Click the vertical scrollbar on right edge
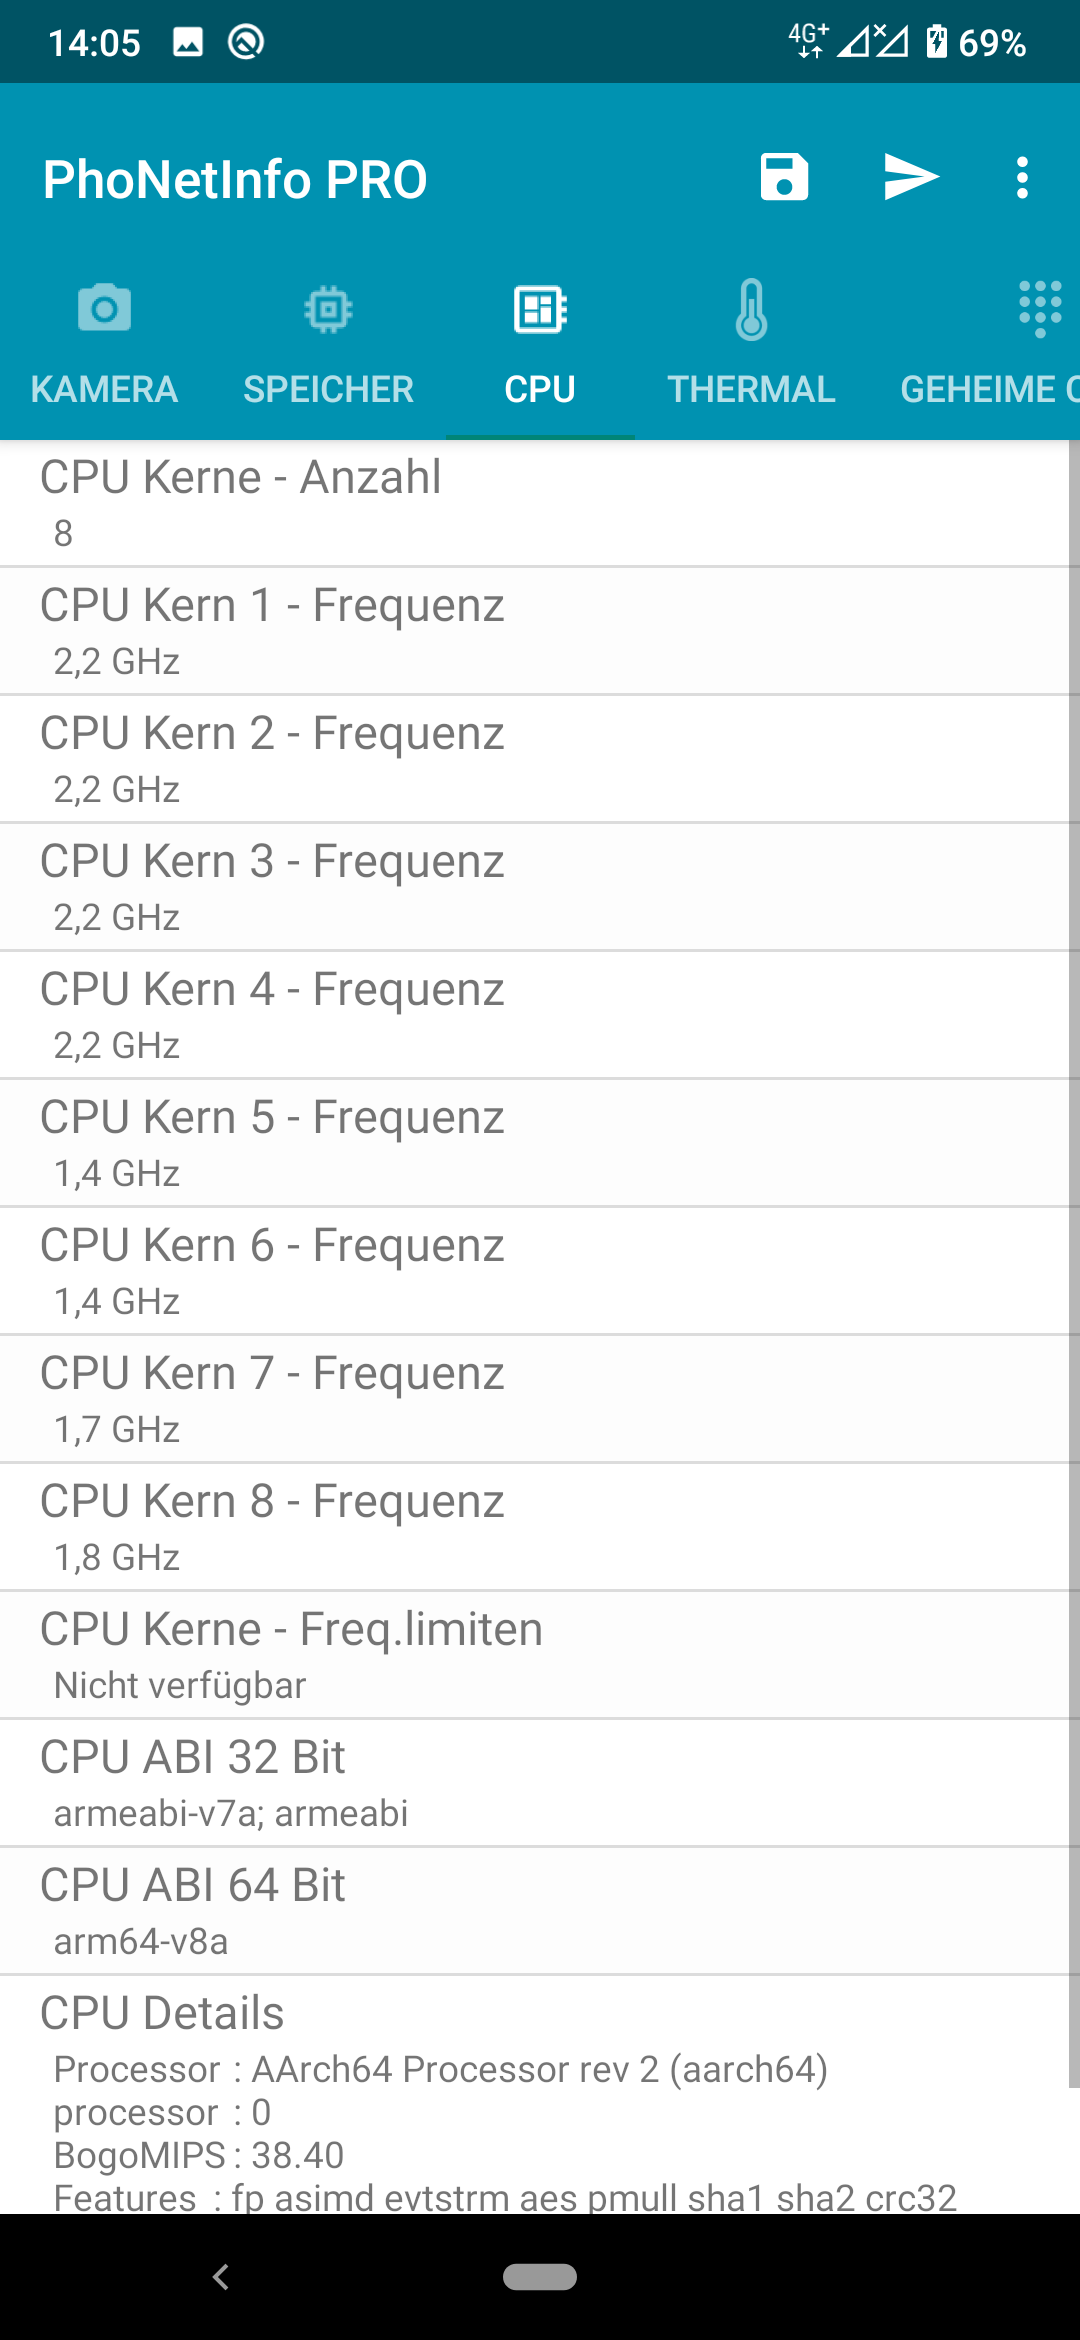The width and height of the screenshot is (1080, 2340). click(x=1073, y=1260)
